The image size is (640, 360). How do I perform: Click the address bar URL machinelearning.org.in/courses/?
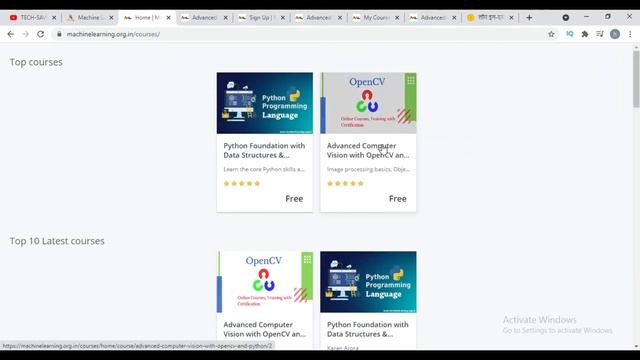pyautogui.click(x=113, y=34)
